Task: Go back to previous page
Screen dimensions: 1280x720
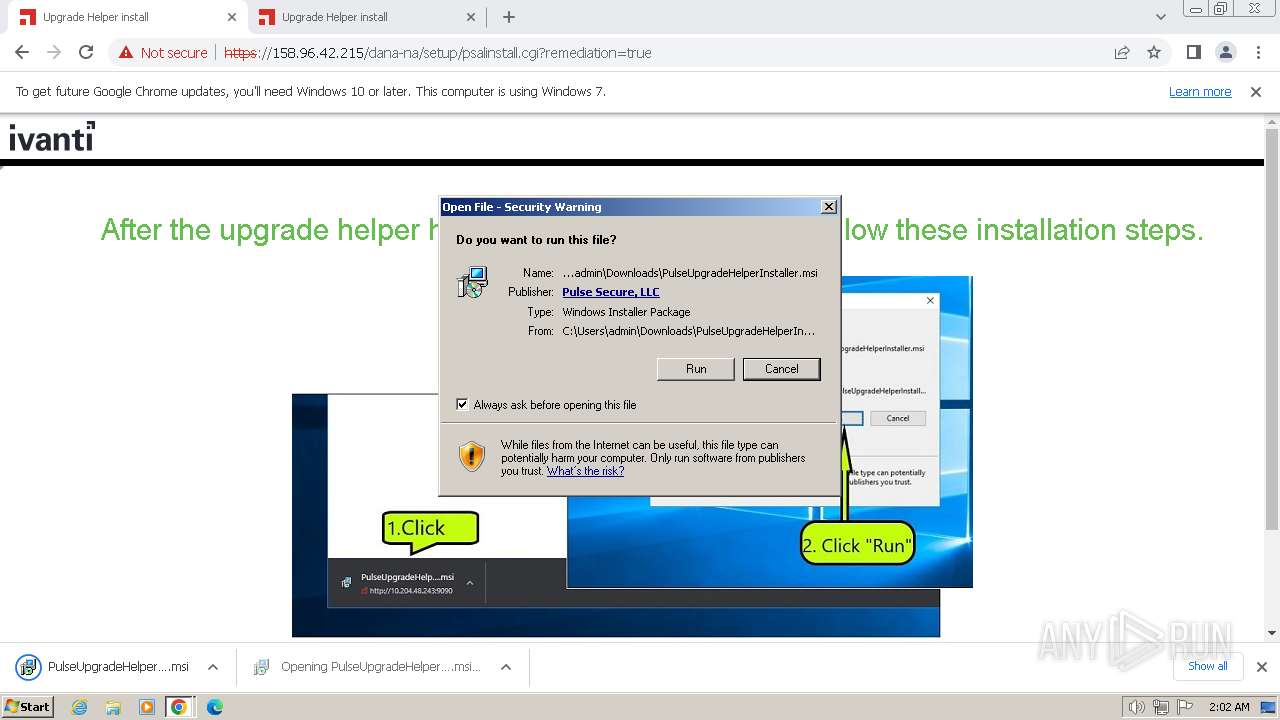Action: pos(22,53)
